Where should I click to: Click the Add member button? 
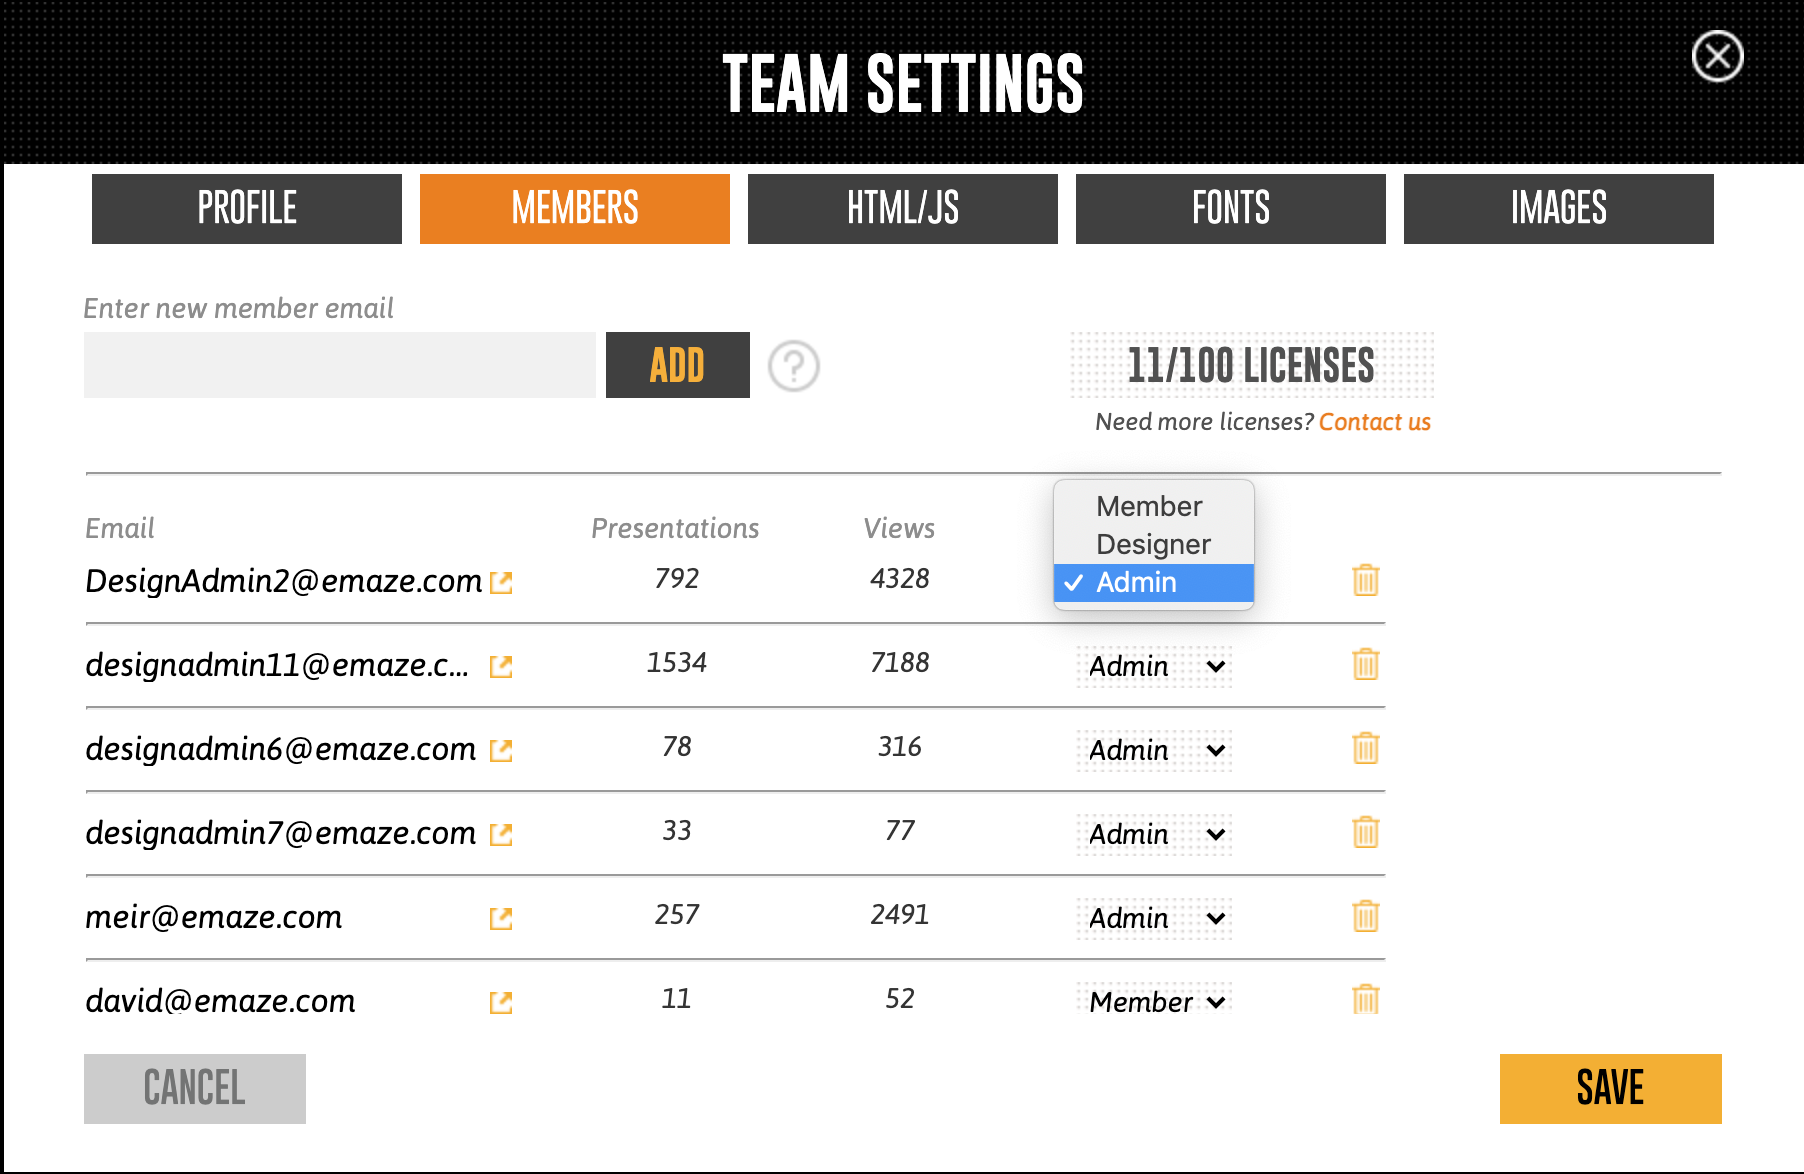tap(677, 365)
